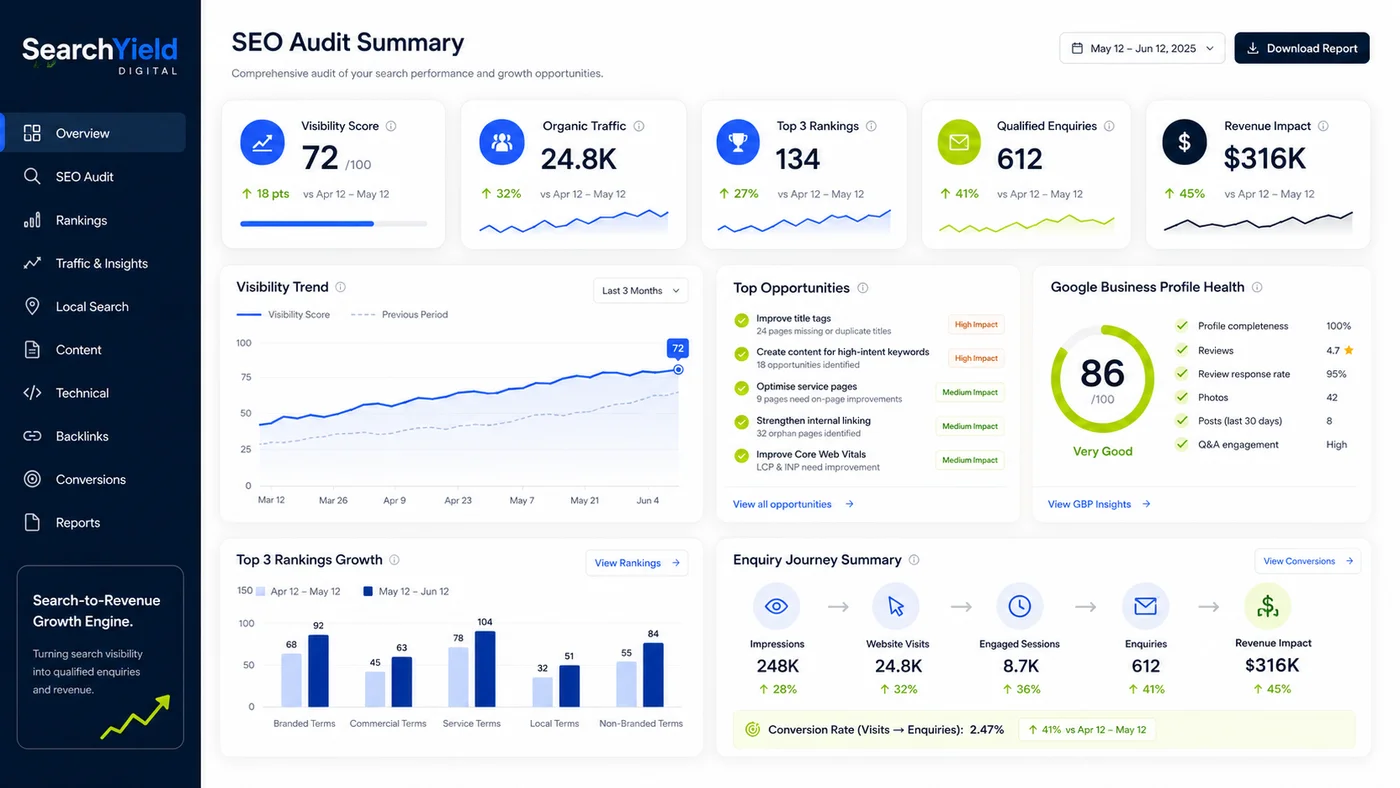Viewport: 1400px width, 788px height.
Task: Click the Download Report button
Action: pyautogui.click(x=1302, y=48)
